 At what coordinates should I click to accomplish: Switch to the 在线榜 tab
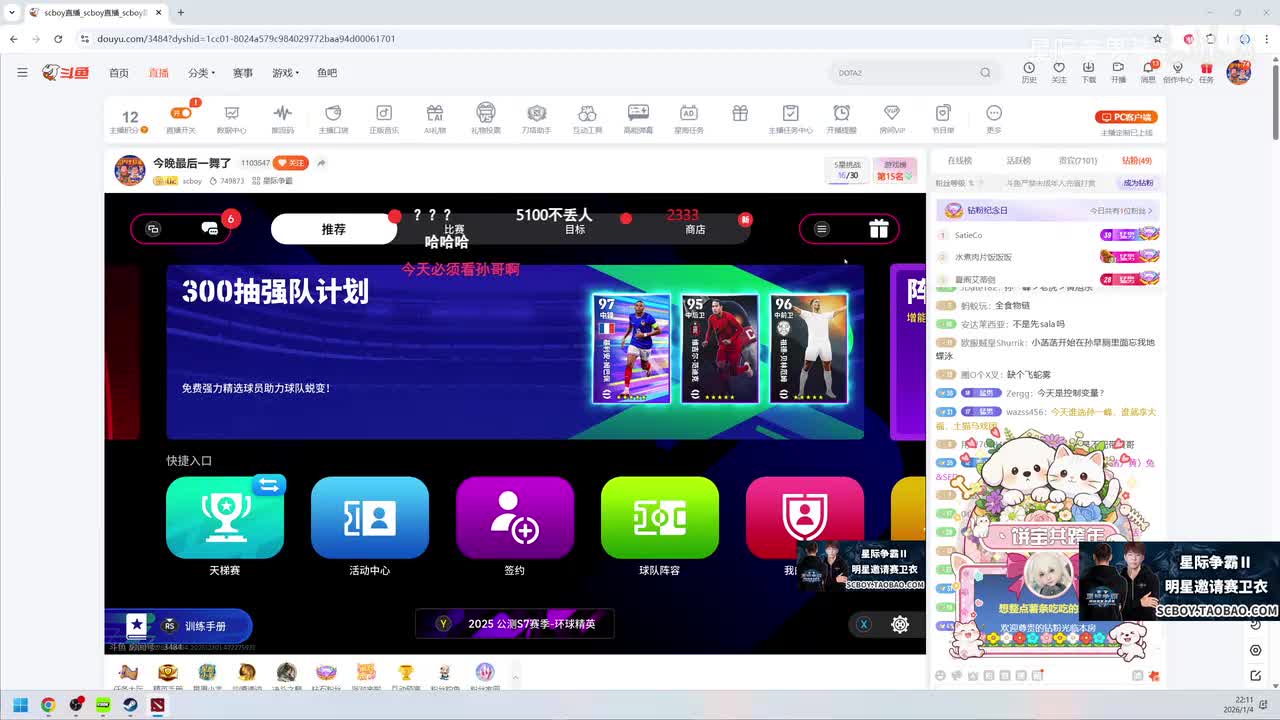tap(959, 160)
